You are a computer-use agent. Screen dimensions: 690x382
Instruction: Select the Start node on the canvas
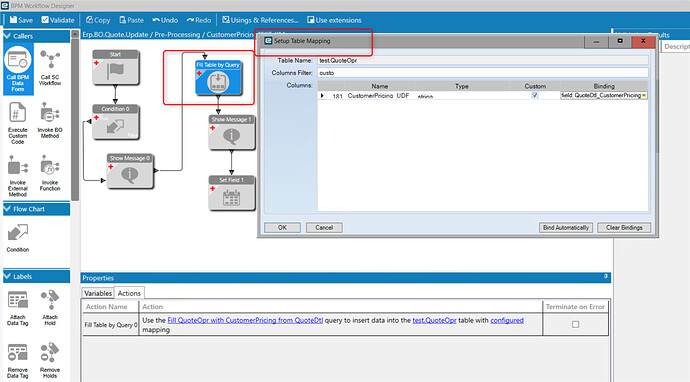click(x=116, y=67)
